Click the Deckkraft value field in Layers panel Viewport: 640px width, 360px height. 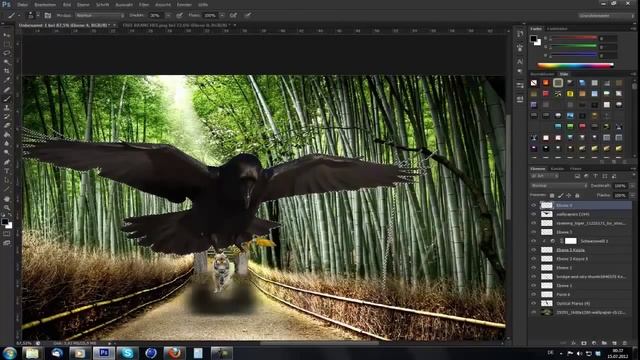pyautogui.click(x=620, y=186)
